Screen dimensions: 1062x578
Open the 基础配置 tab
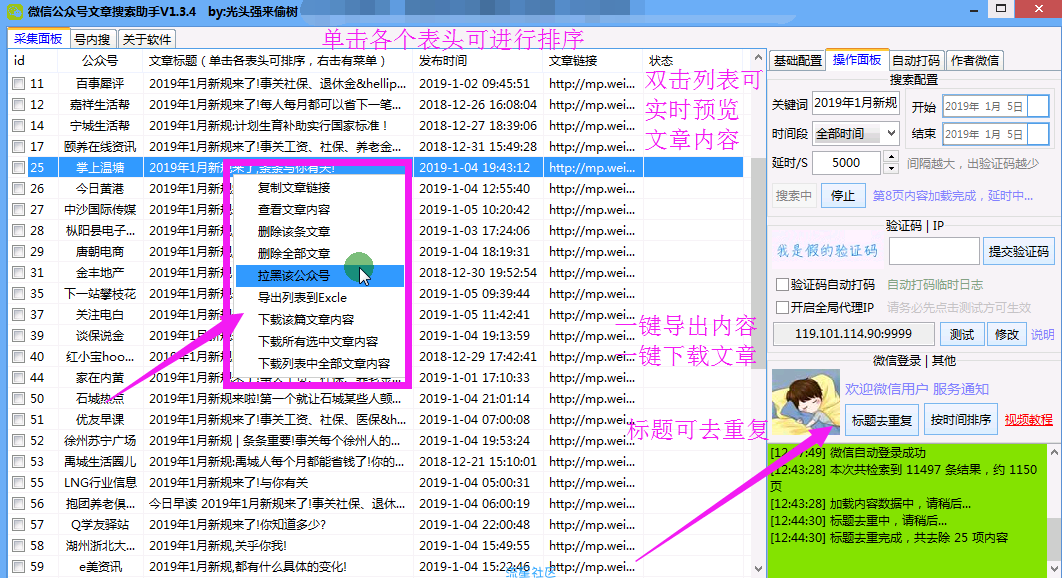pyautogui.click(x=798, y=61)
